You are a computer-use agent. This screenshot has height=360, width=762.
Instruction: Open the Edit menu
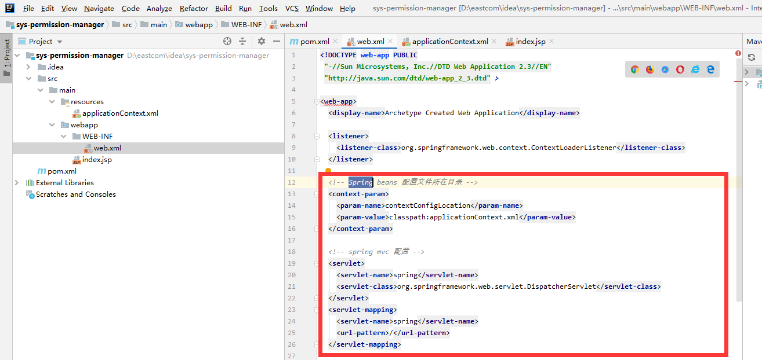(x=48, y=8)
